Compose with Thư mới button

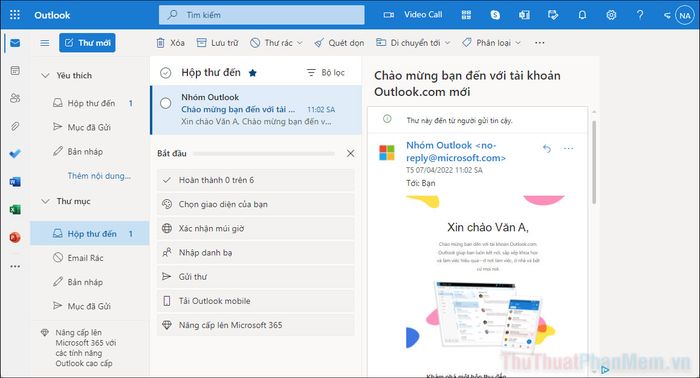click(x=88, y=43)
